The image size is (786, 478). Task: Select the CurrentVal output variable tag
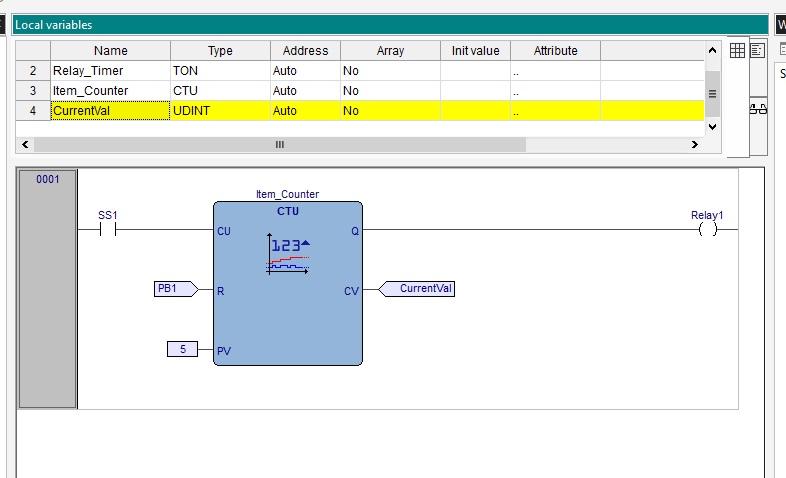pos(417,289)
